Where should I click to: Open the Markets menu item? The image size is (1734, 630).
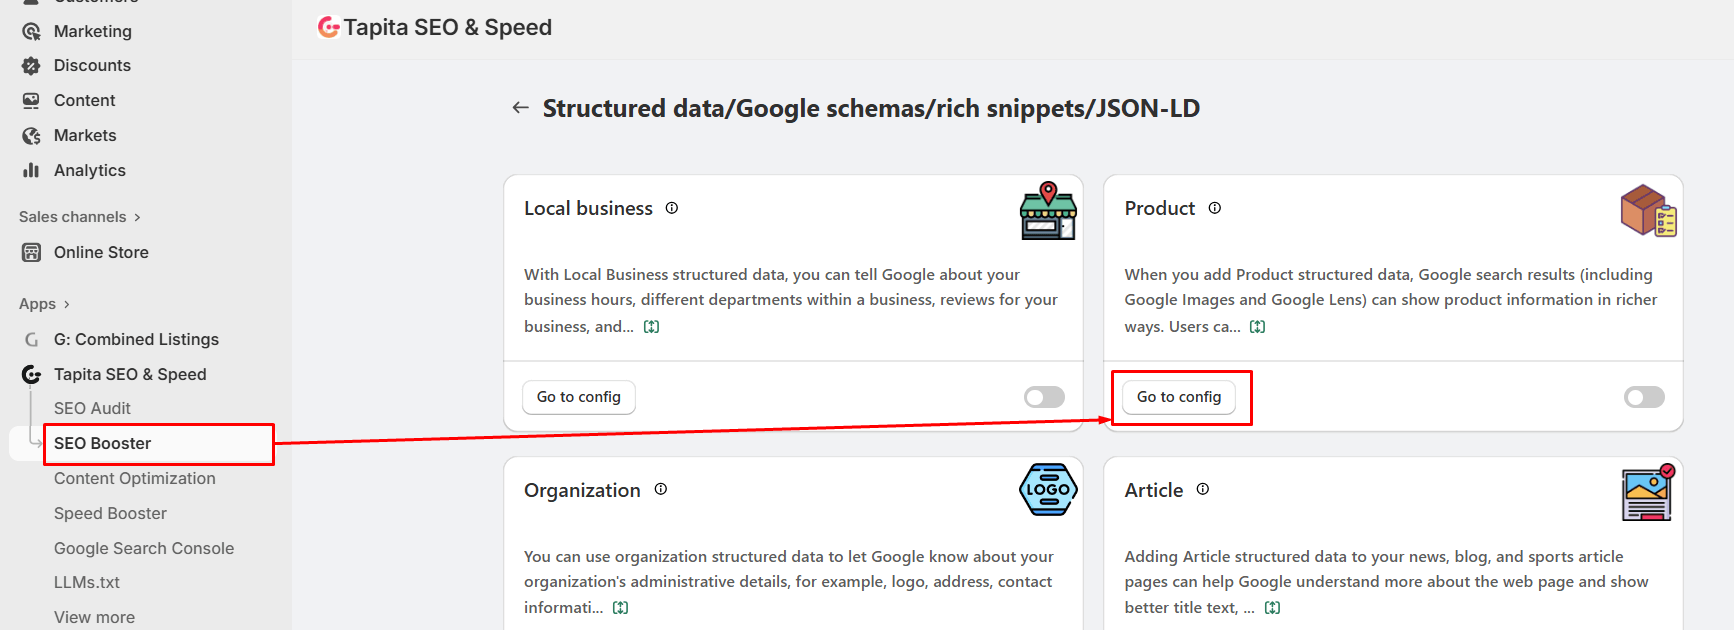point(85,136)
